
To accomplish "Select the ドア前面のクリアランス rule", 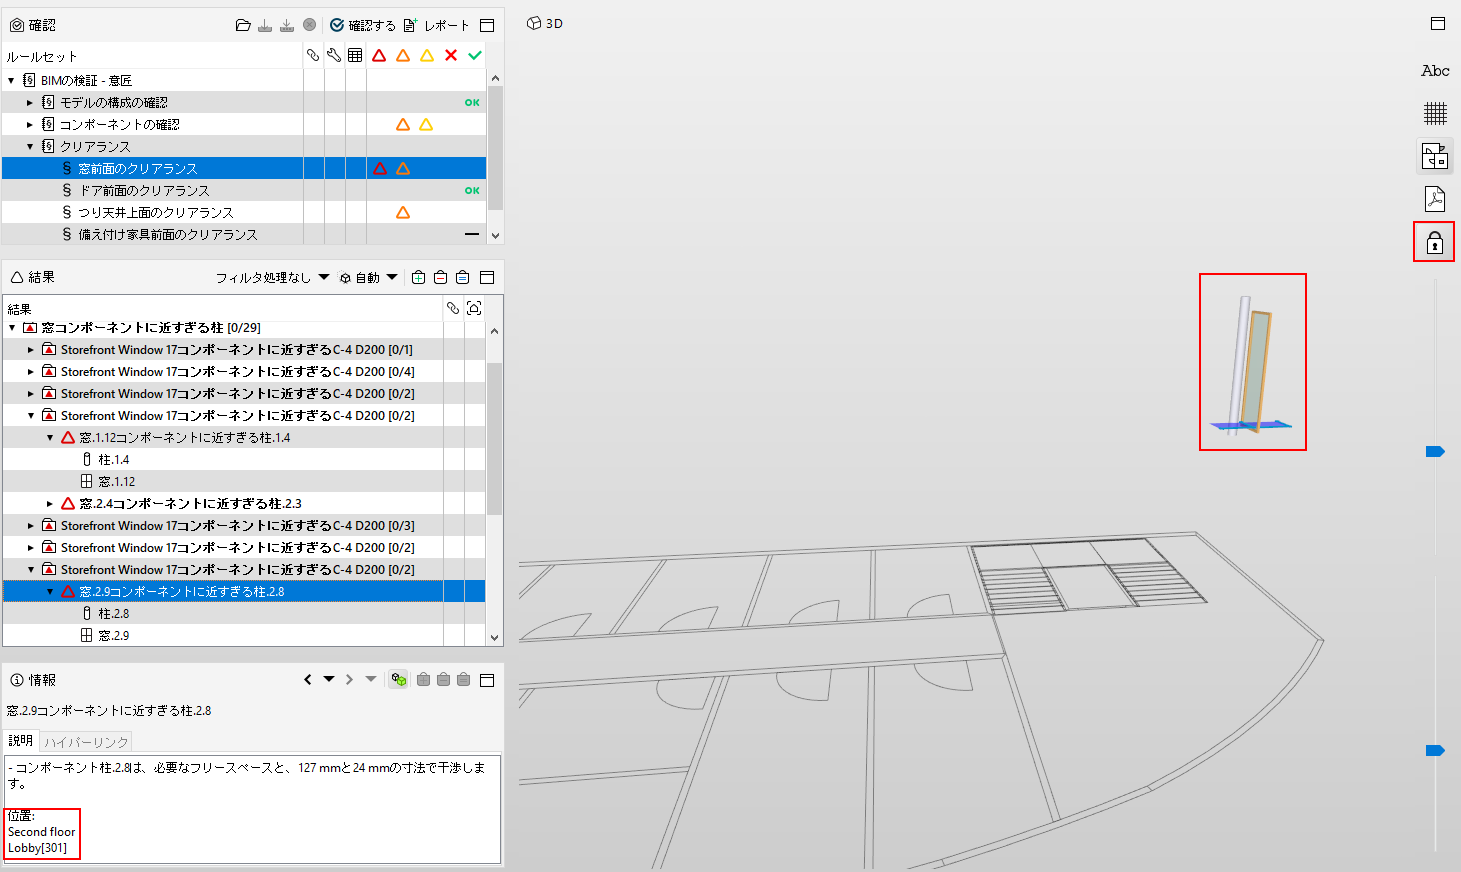I will (244, 190).
